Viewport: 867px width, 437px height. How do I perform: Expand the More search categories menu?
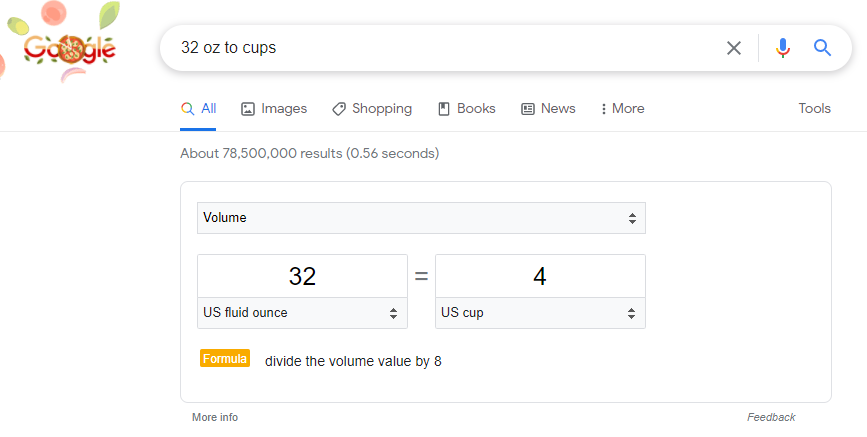pyautogui.click(x=623, y=109)
